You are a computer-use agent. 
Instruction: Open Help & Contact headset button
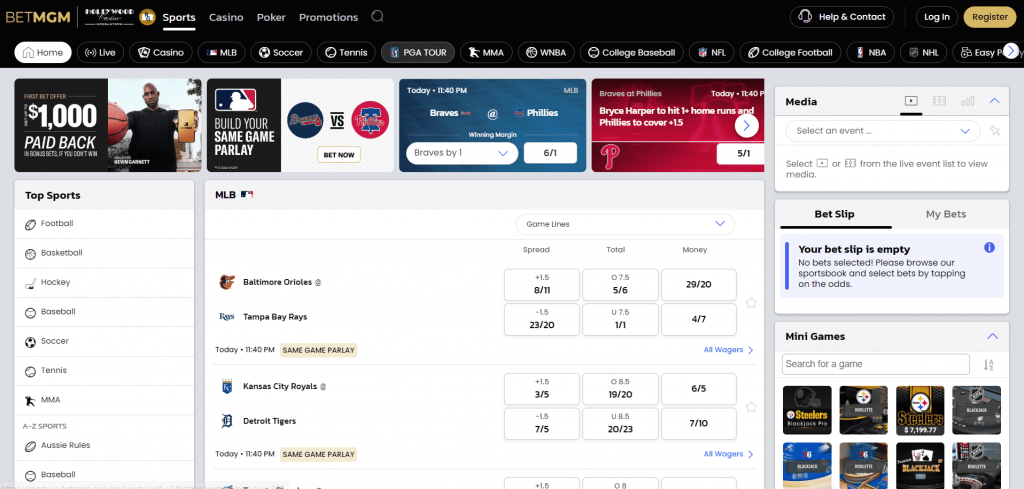[842, 17]
